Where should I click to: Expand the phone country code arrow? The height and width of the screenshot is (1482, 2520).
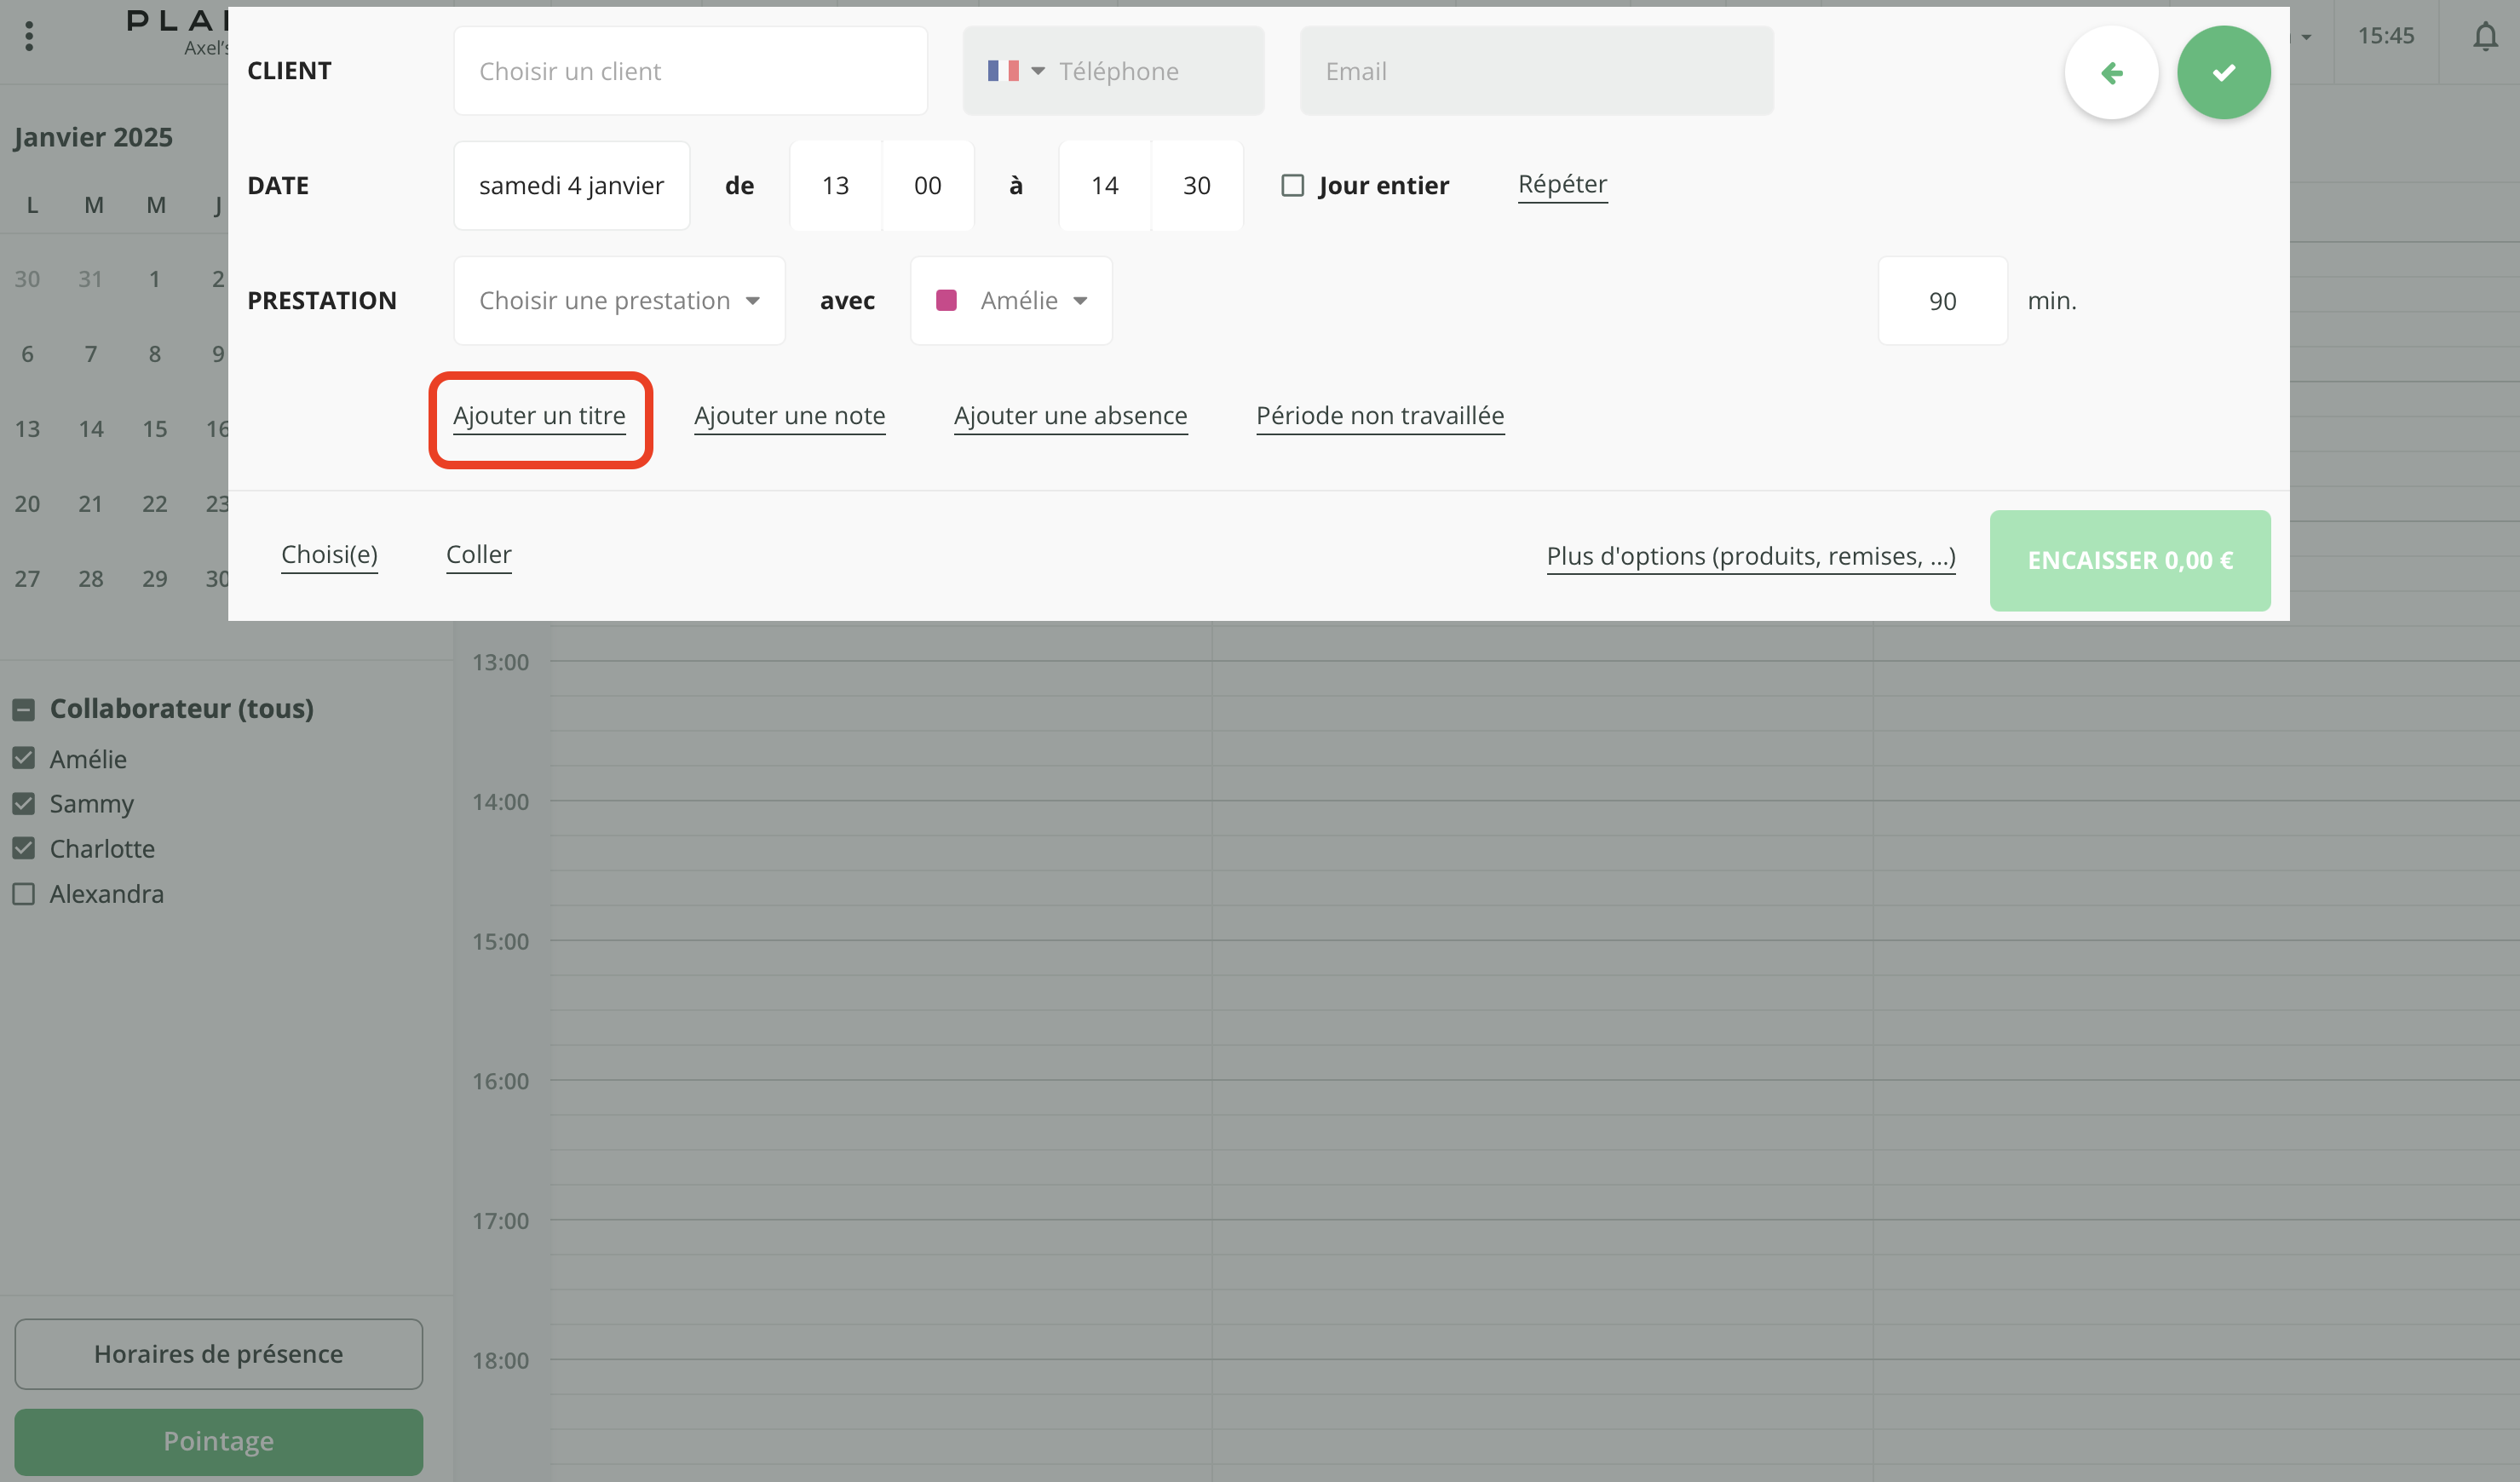click(x=1038, y=71)
